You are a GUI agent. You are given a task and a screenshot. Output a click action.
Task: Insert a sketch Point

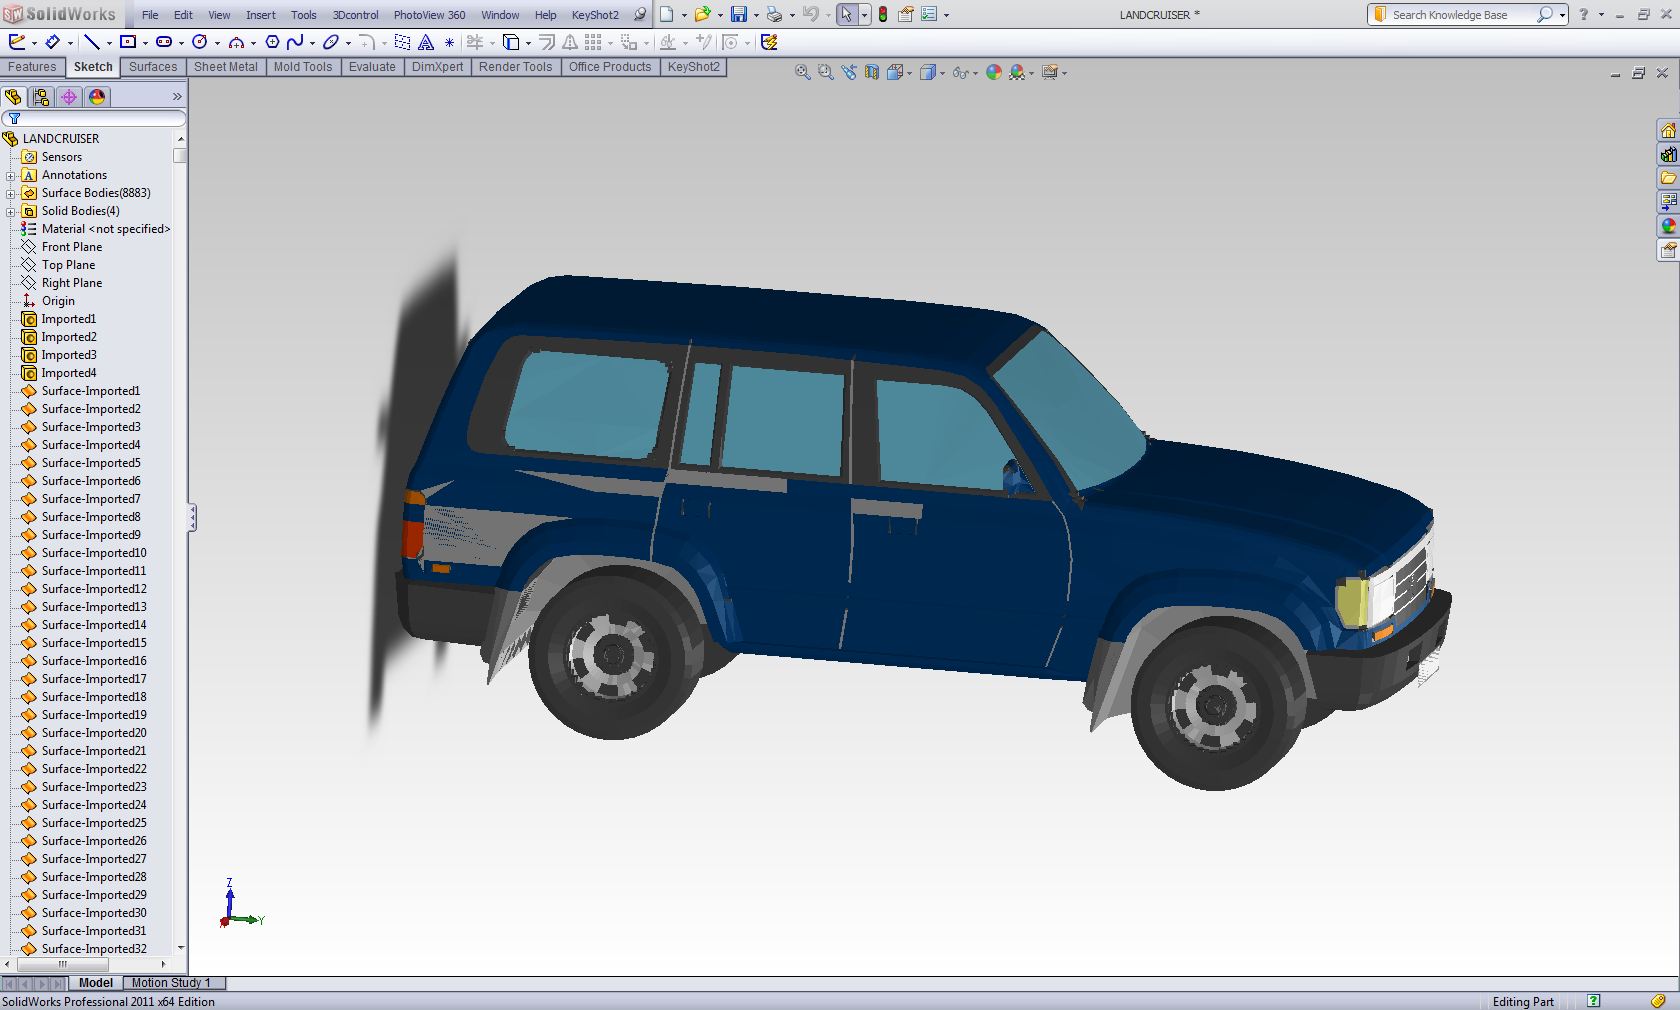point(449,42)
